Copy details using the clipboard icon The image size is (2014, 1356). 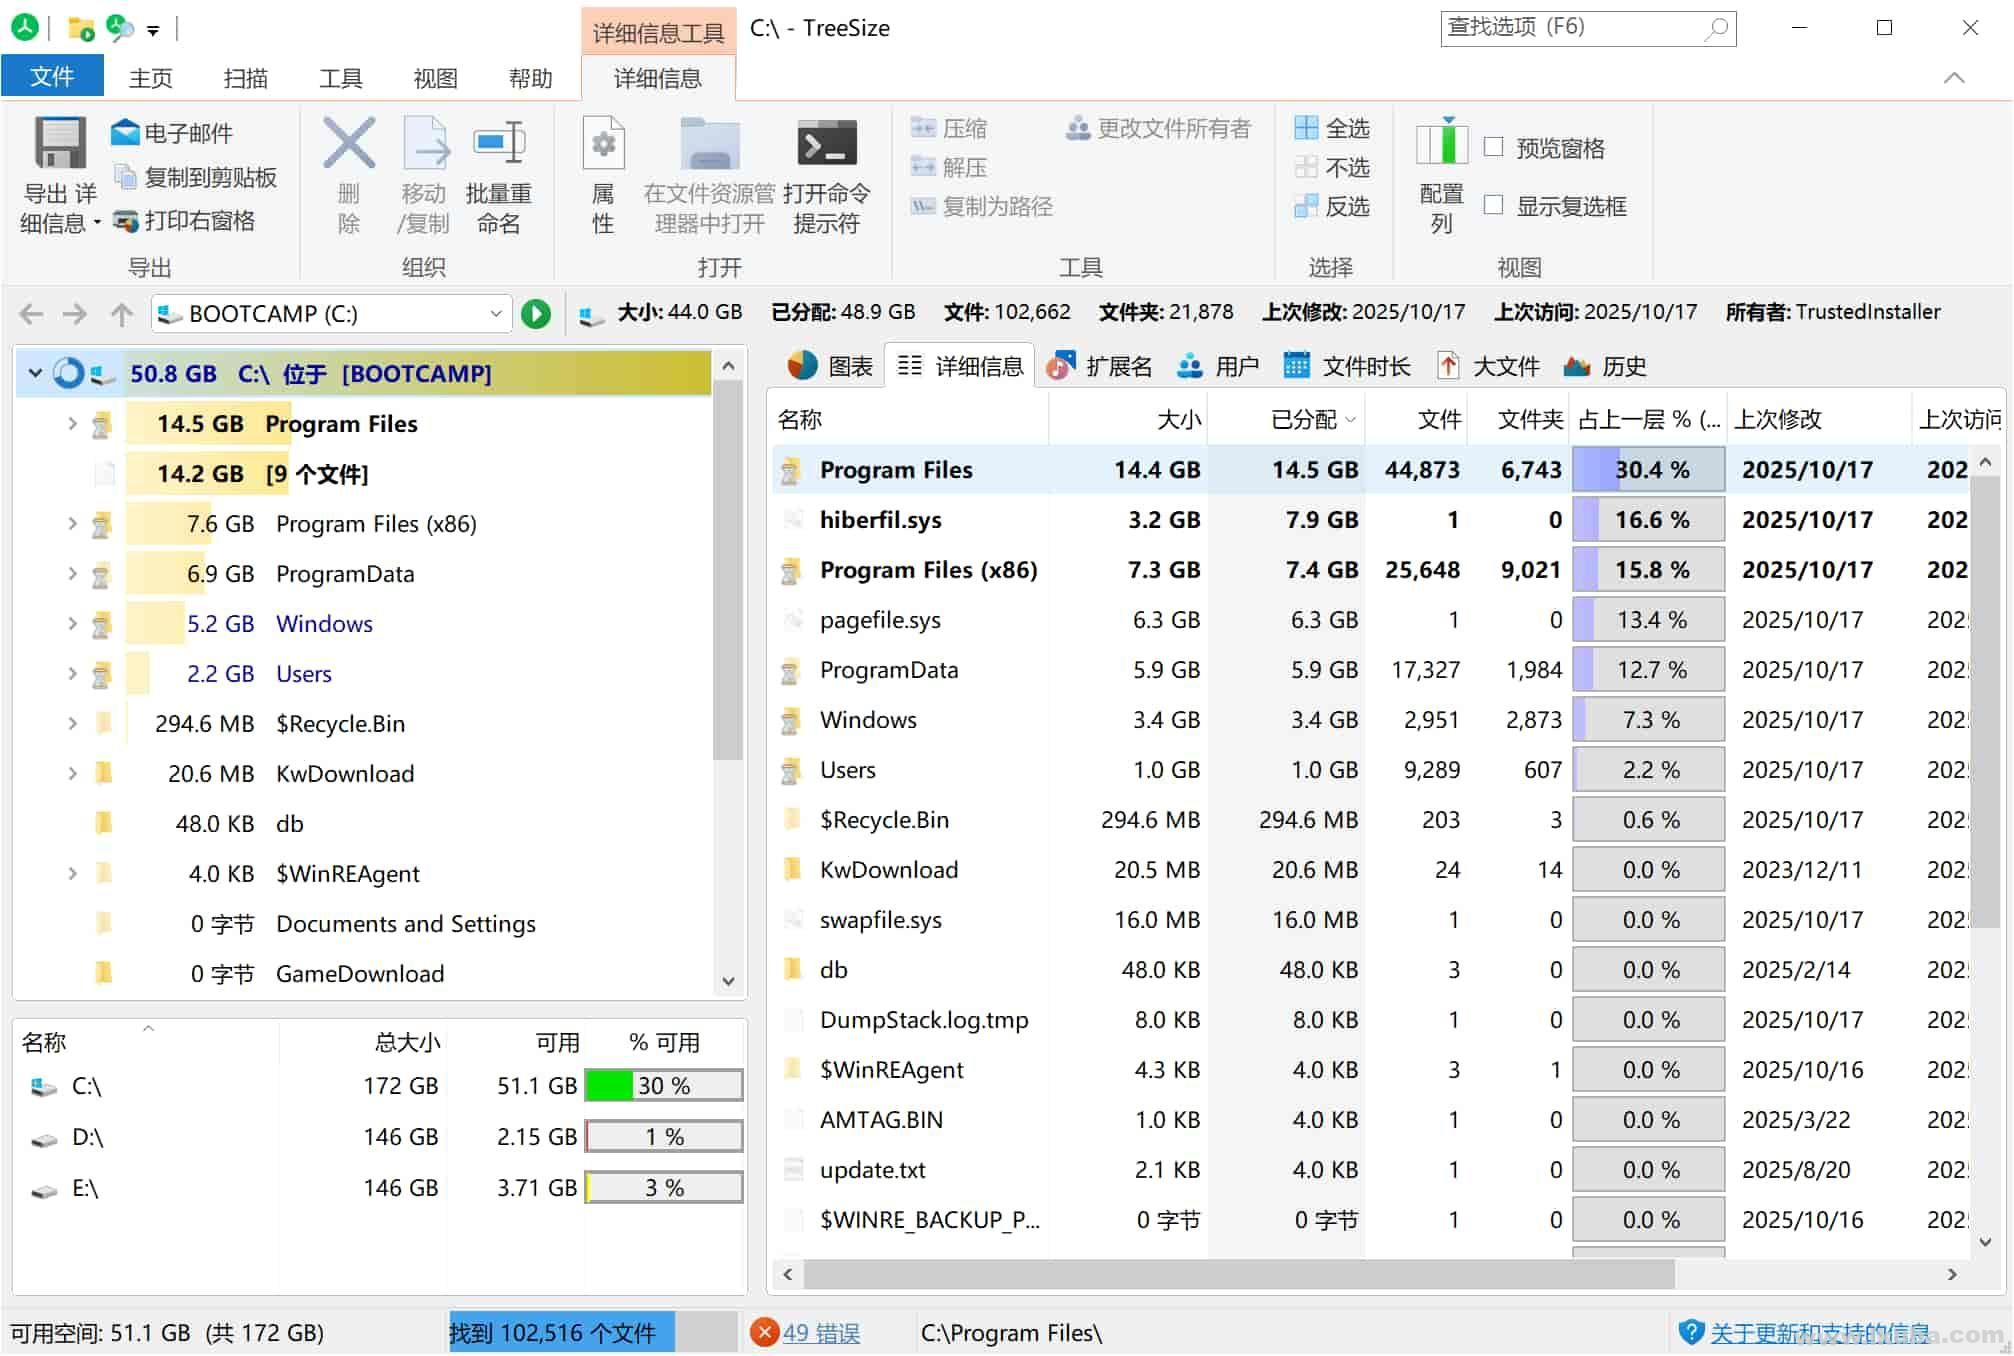[x=125, y=177]
